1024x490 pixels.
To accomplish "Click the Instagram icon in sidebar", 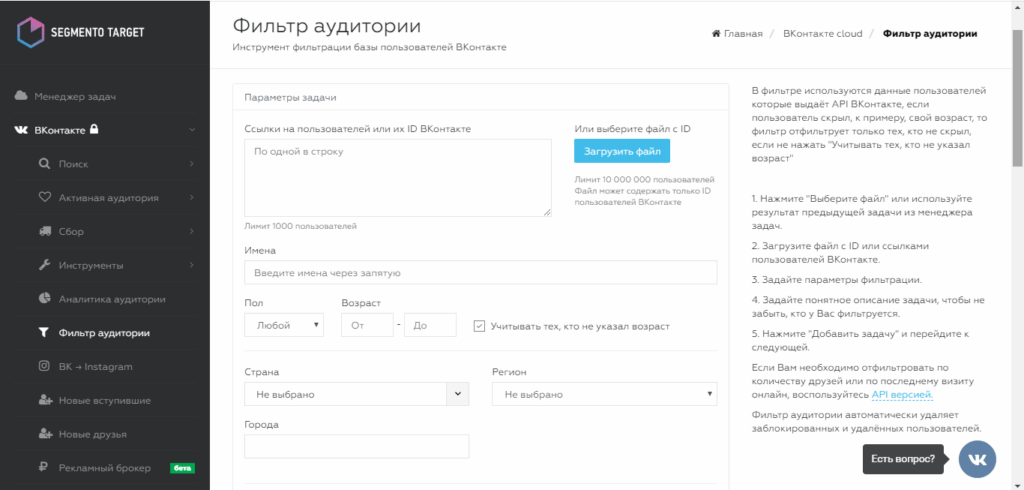I will pos(44,366).
